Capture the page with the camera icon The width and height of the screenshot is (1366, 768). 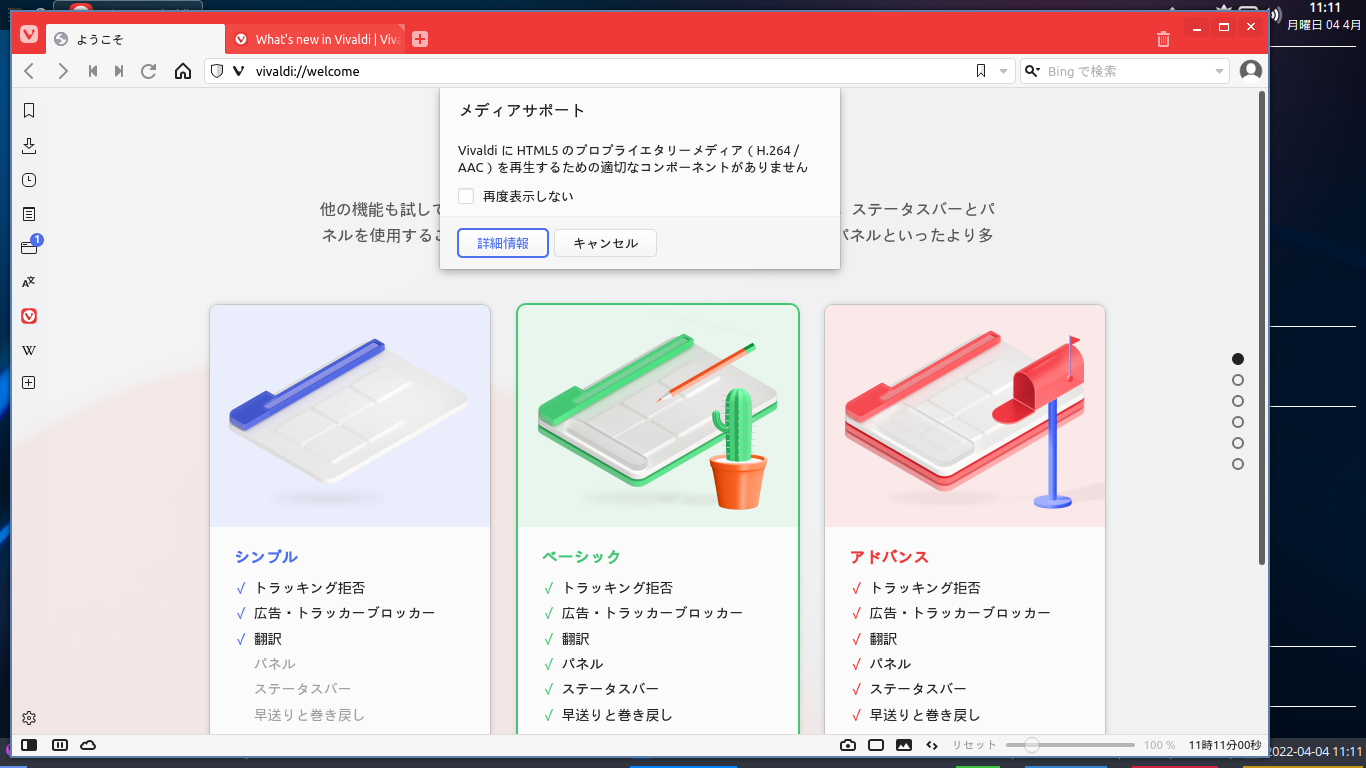[x=848, y=745]
